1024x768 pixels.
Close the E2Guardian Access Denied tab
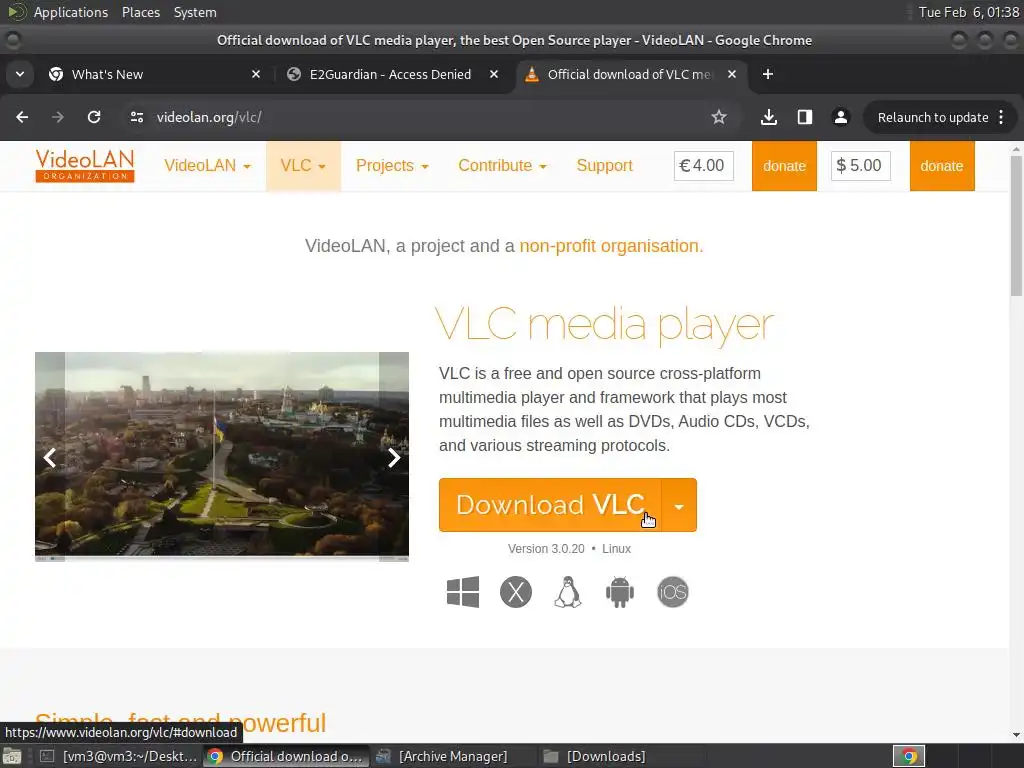click(x=494, y=74)
